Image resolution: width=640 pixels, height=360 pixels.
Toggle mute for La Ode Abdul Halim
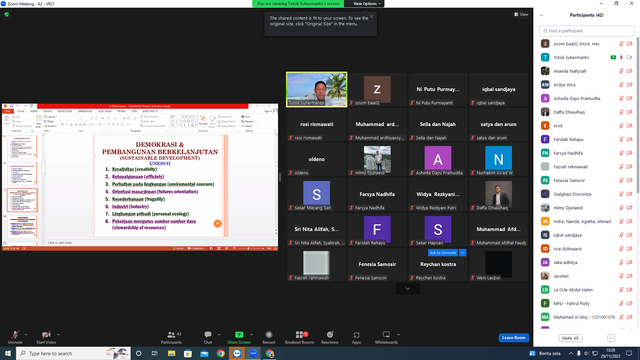tap(621, 290)
